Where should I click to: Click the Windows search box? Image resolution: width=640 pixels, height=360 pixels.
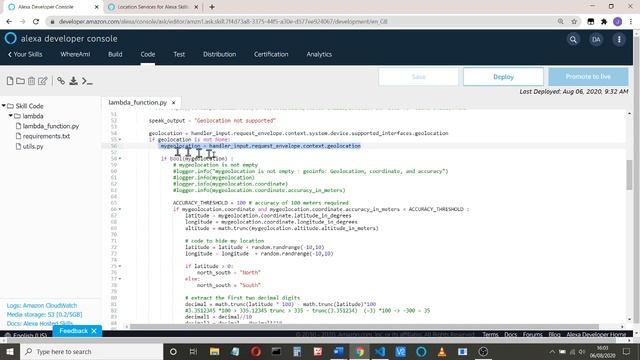point(91,351)
